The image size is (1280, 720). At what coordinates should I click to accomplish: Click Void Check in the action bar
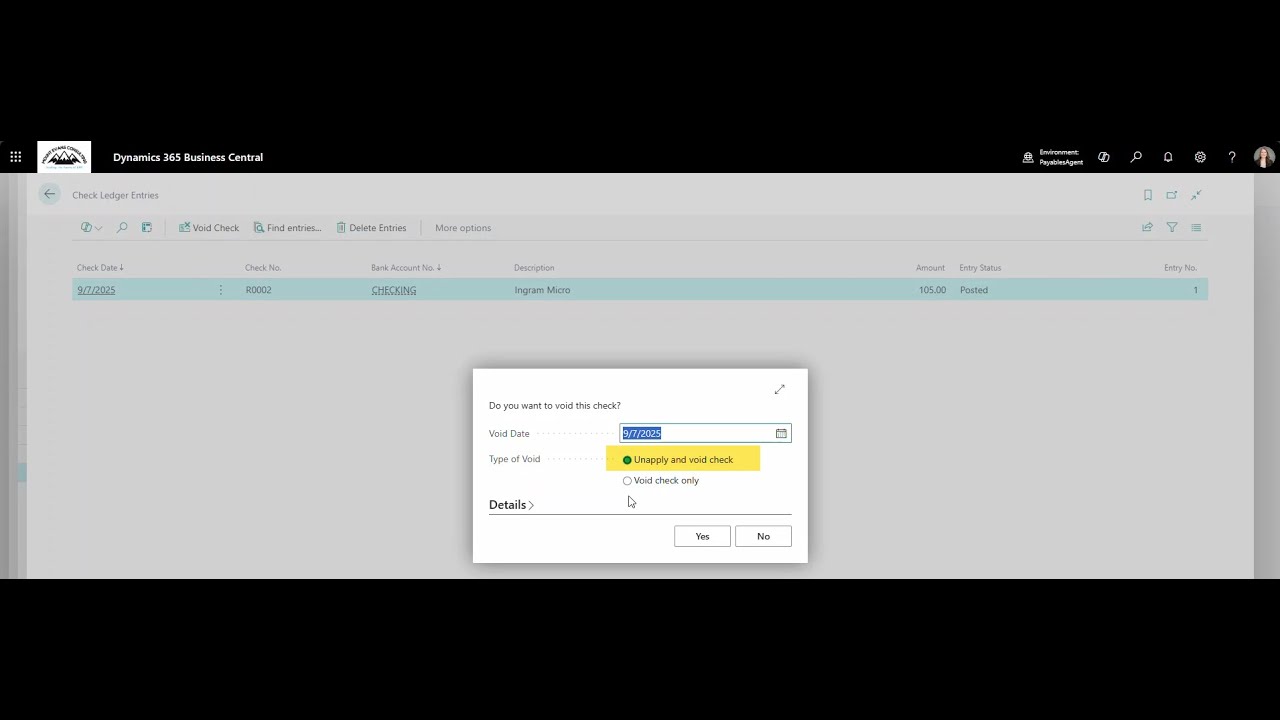(209, 228)
